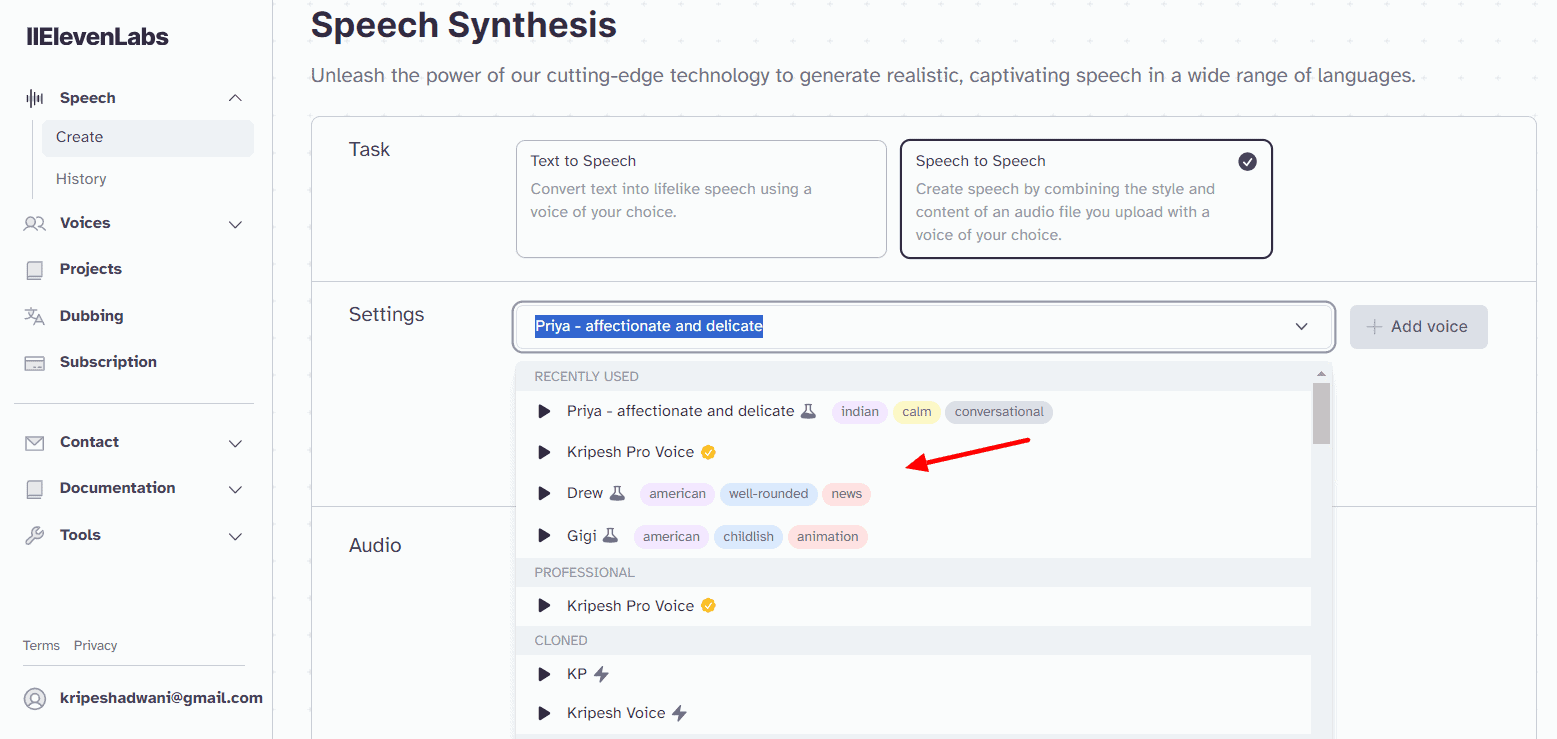Click the voice list scrollbar thumb
1557x739 pixels.
point(1321,412)
